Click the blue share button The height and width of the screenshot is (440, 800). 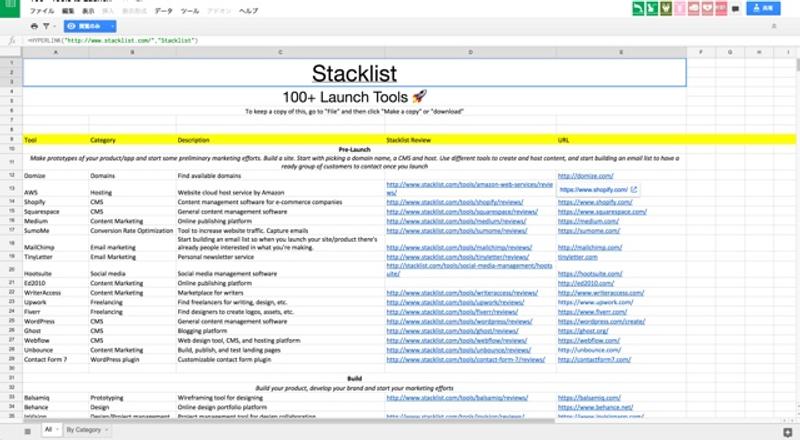(768, 8)
